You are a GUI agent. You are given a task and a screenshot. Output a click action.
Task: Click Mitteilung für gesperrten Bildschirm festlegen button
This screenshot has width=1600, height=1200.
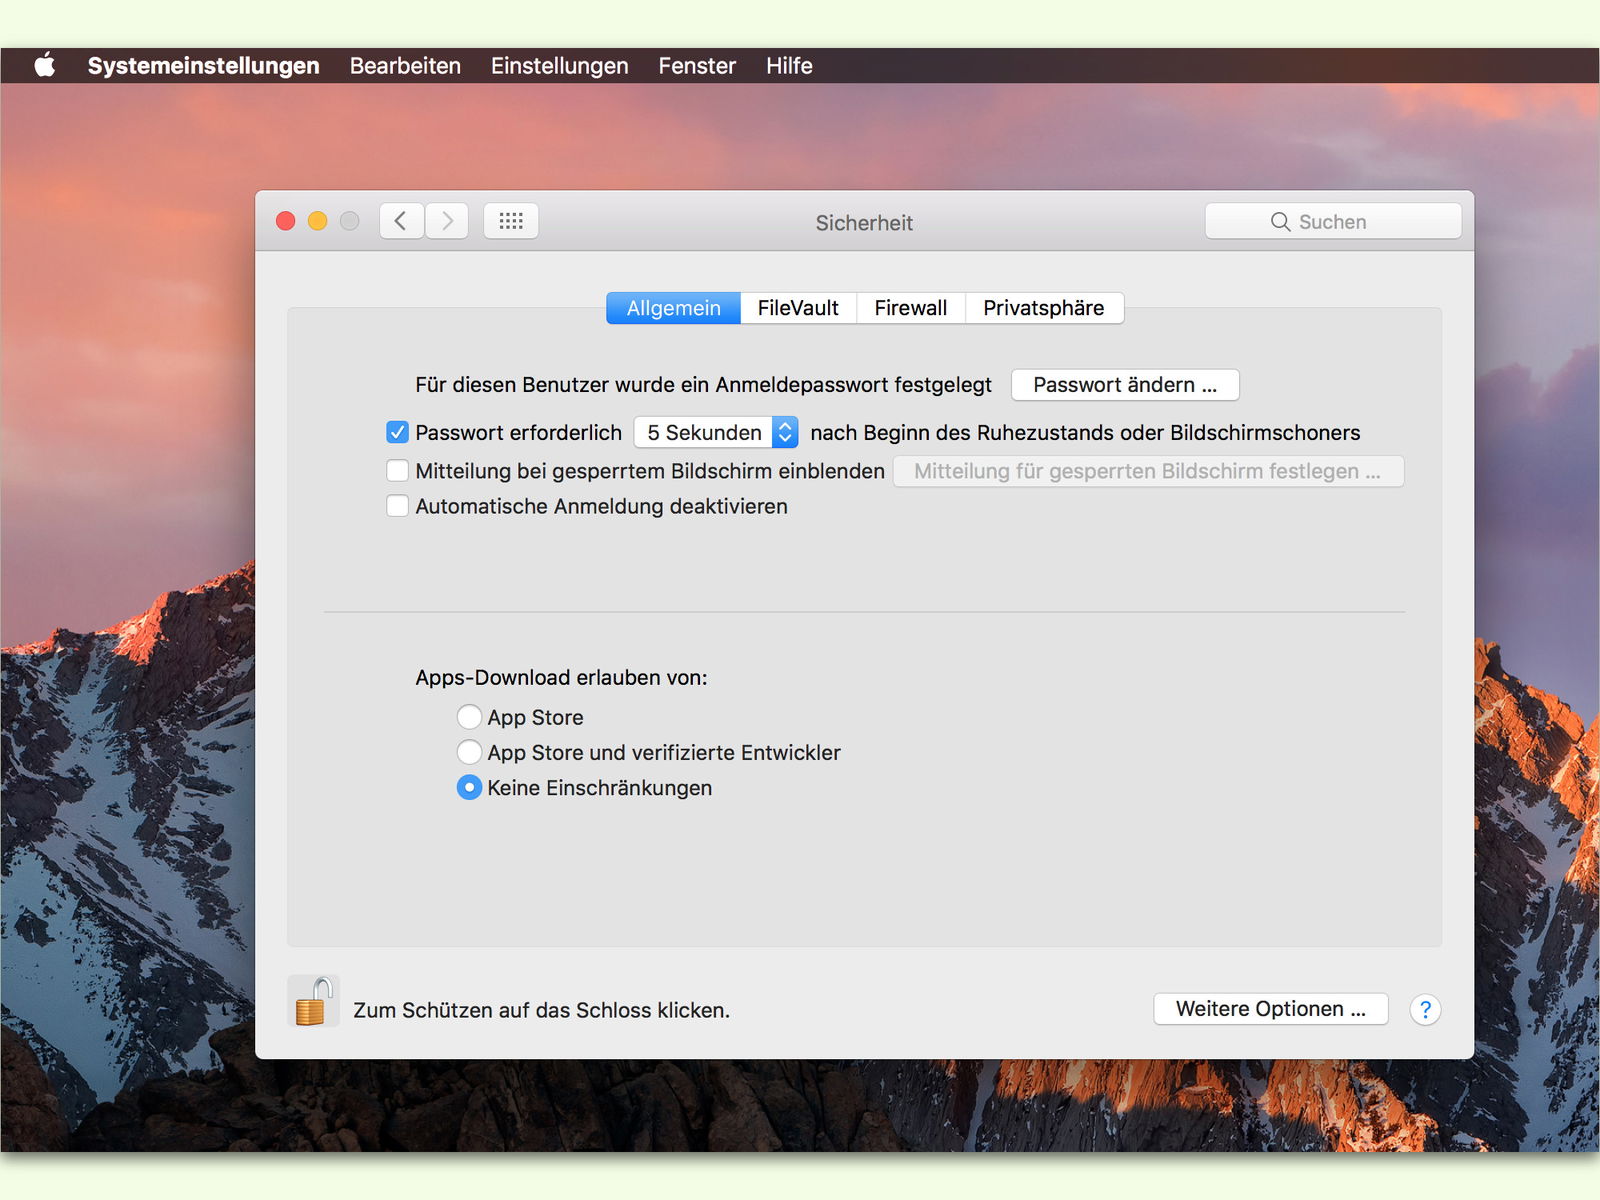click(x=1148, y=471)
